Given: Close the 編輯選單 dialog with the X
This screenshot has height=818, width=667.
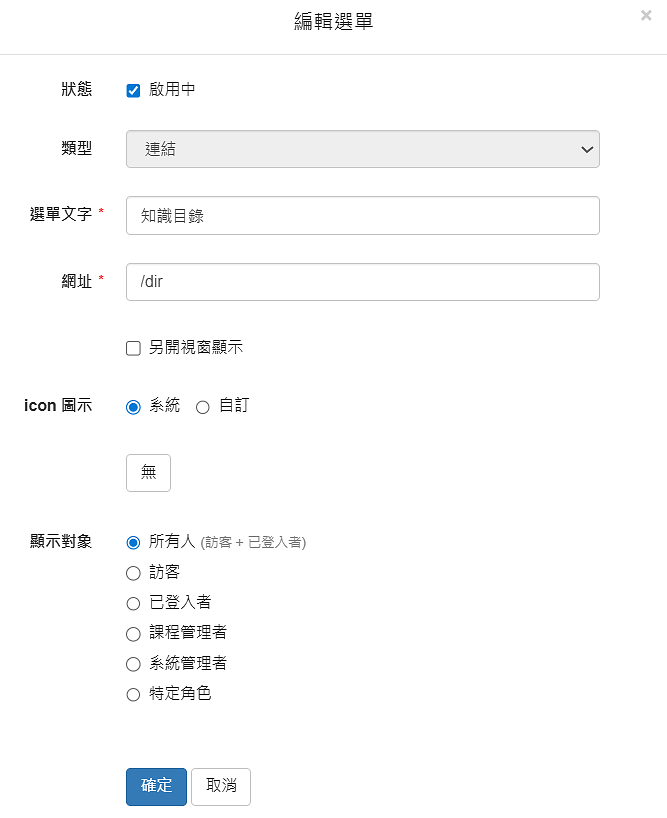Looking at the screenshot, I should 646,15.
